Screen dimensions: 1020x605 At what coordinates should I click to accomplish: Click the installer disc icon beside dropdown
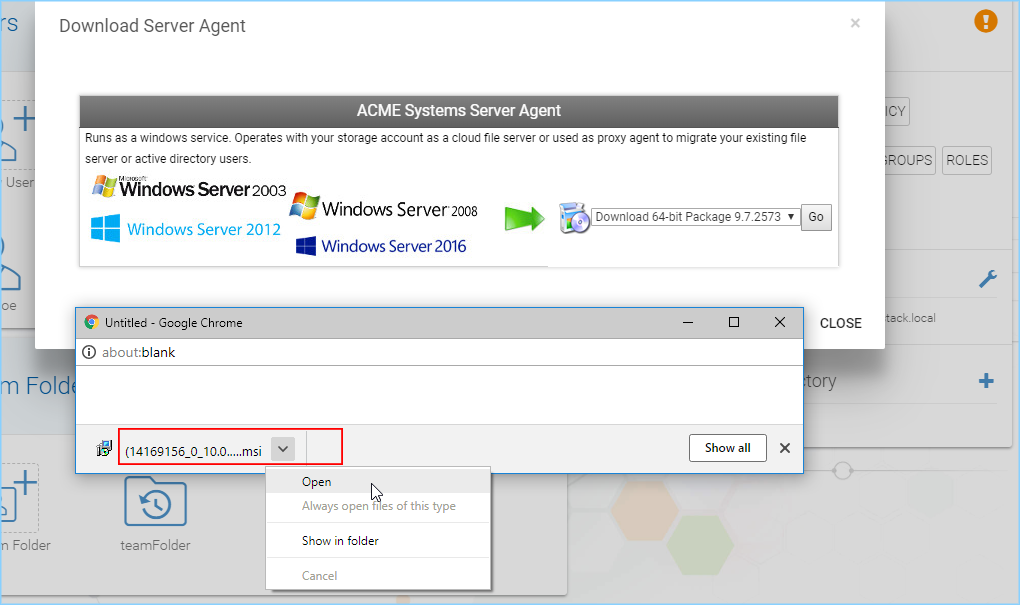pos(574,217)
